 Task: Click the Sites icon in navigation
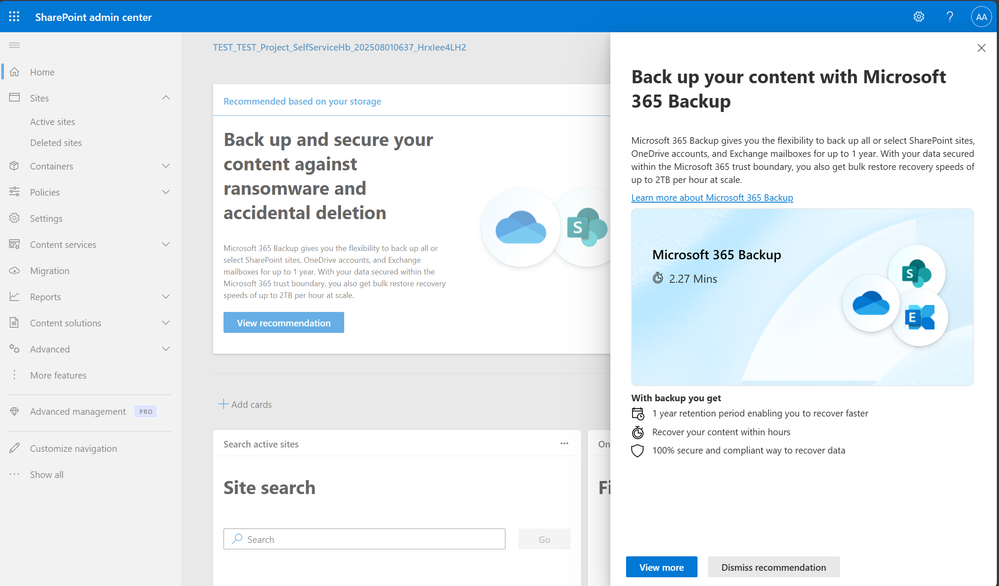click(14, 98)
